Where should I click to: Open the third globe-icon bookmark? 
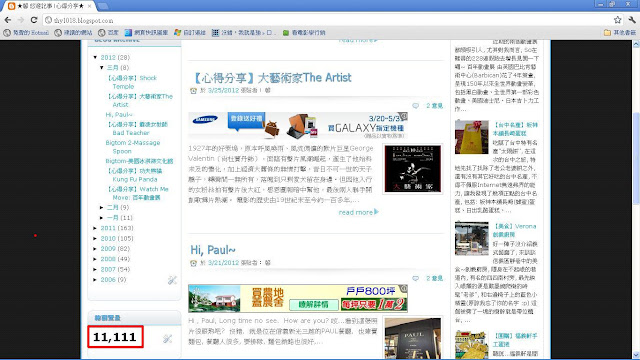pyautogui.click(x=108, y=33)
